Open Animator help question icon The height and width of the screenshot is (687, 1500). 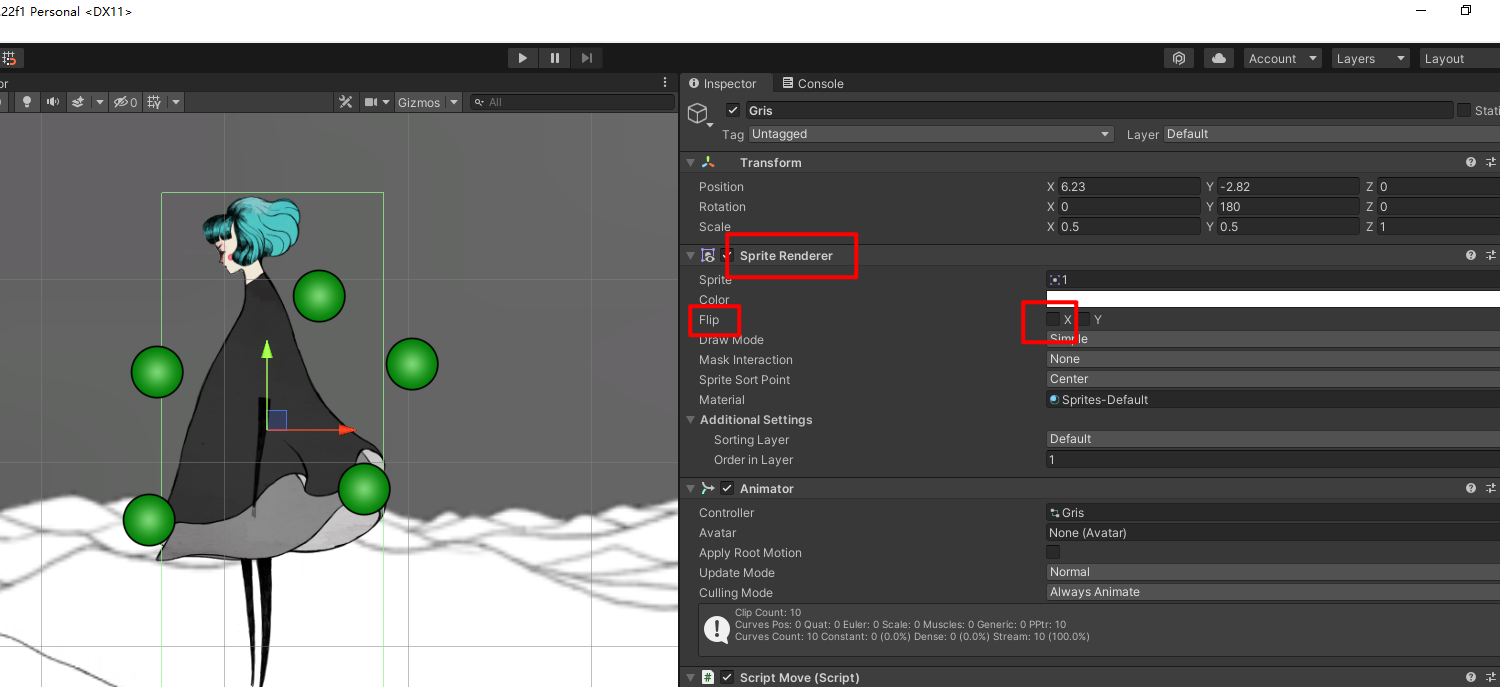click(x=1471, y=488)
